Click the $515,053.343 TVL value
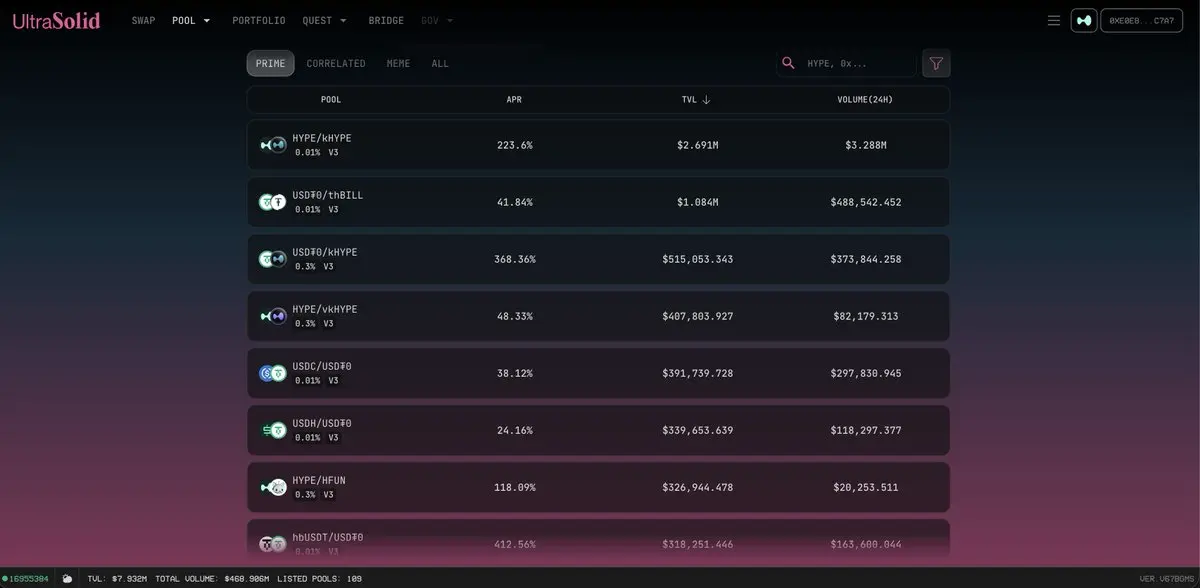Viewport: 1200px width, 588px height. (x=698, y=259)
